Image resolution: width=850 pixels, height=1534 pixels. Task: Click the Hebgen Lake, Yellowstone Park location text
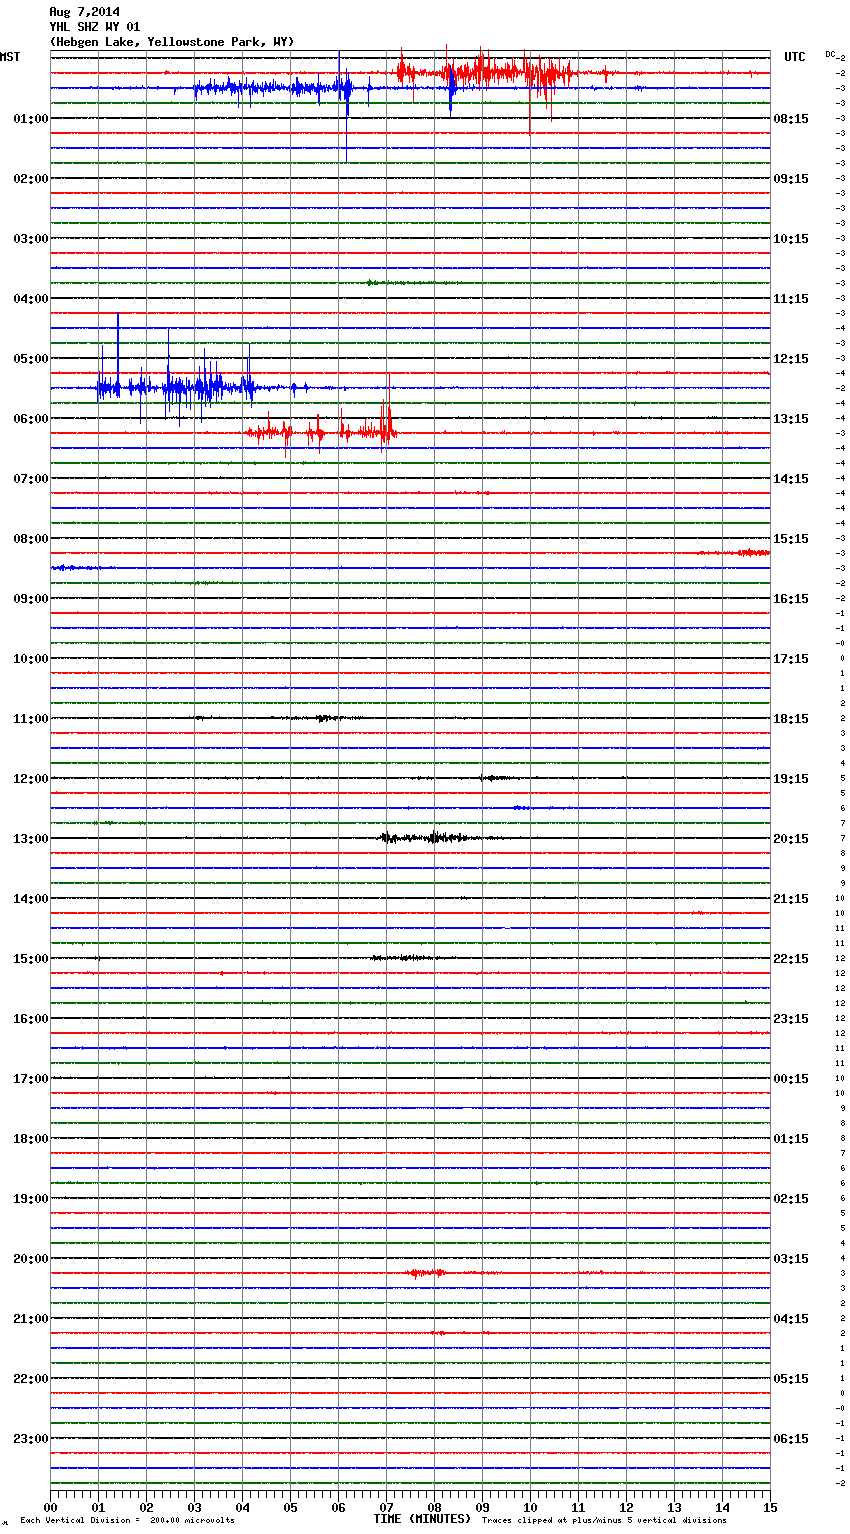click(x=171, y=42)
